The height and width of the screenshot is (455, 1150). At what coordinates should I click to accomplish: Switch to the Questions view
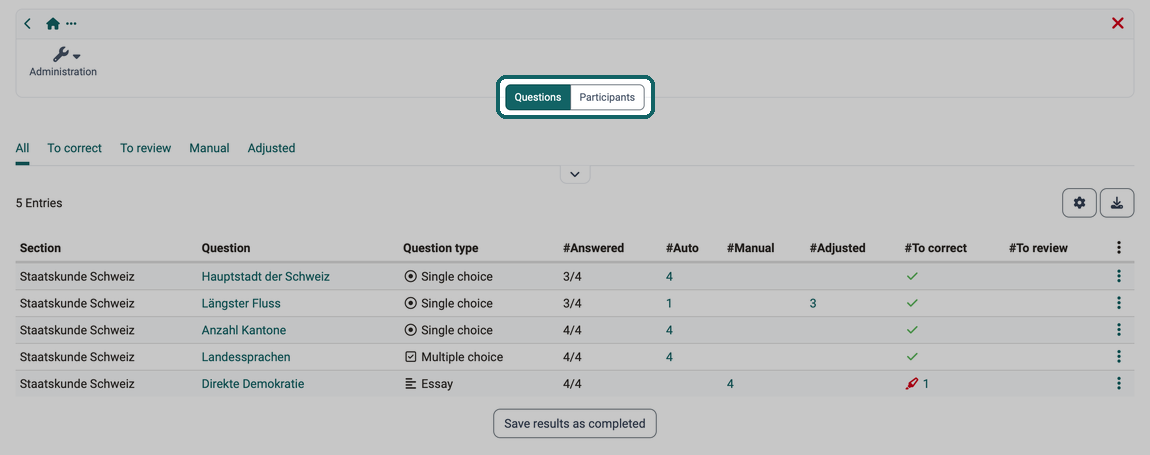tap(538, 97)
